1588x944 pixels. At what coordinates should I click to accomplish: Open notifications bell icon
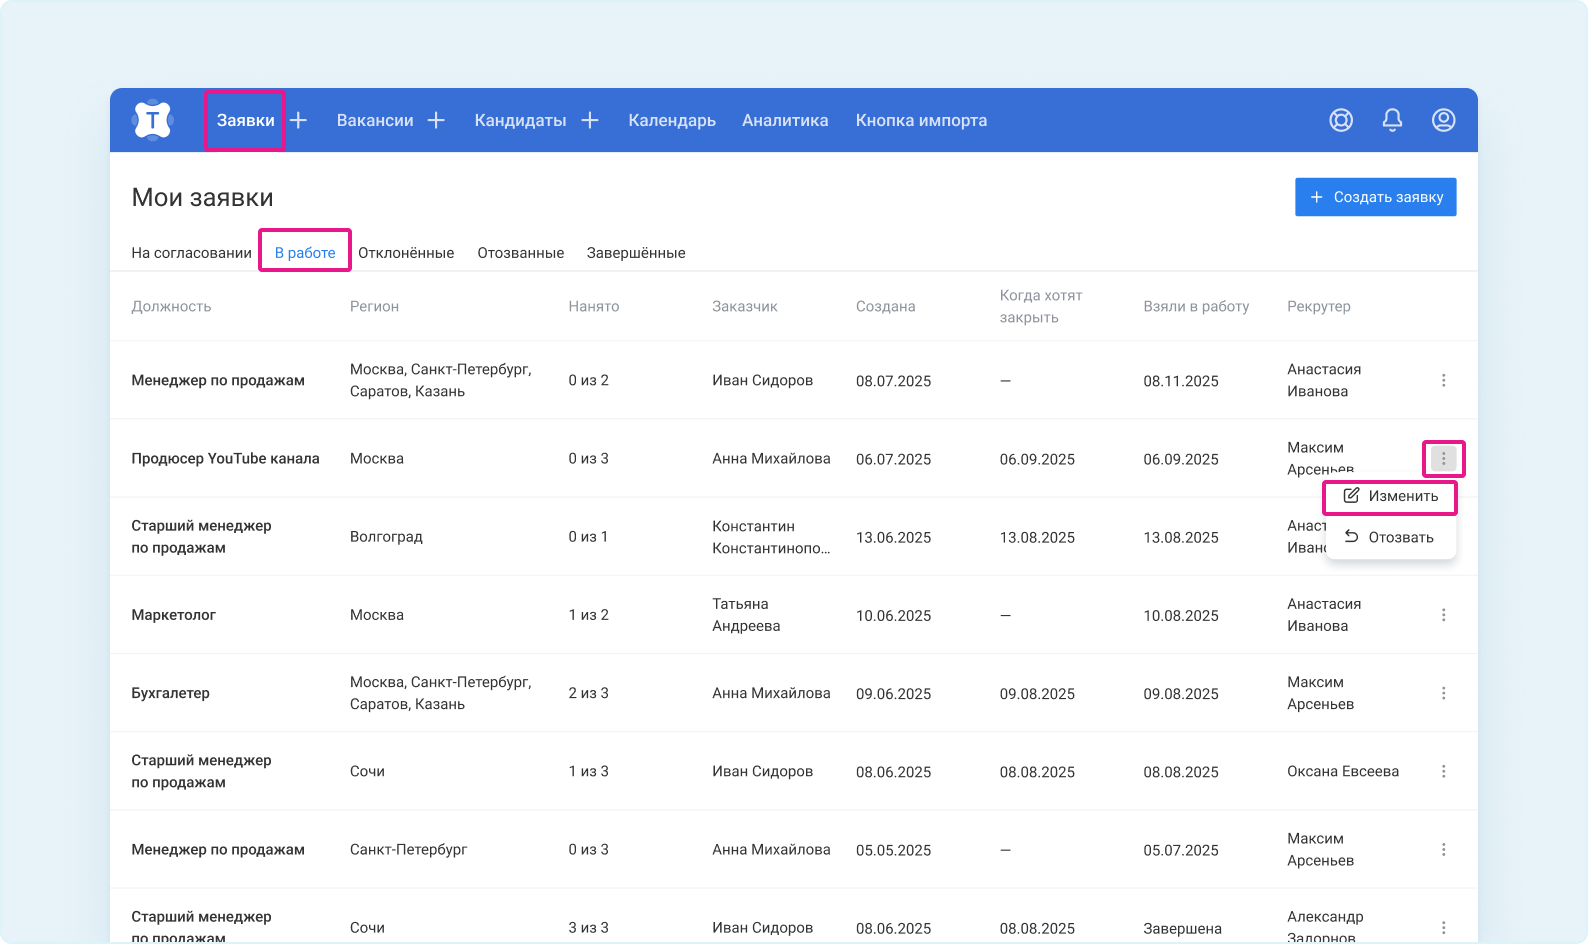1392,120
